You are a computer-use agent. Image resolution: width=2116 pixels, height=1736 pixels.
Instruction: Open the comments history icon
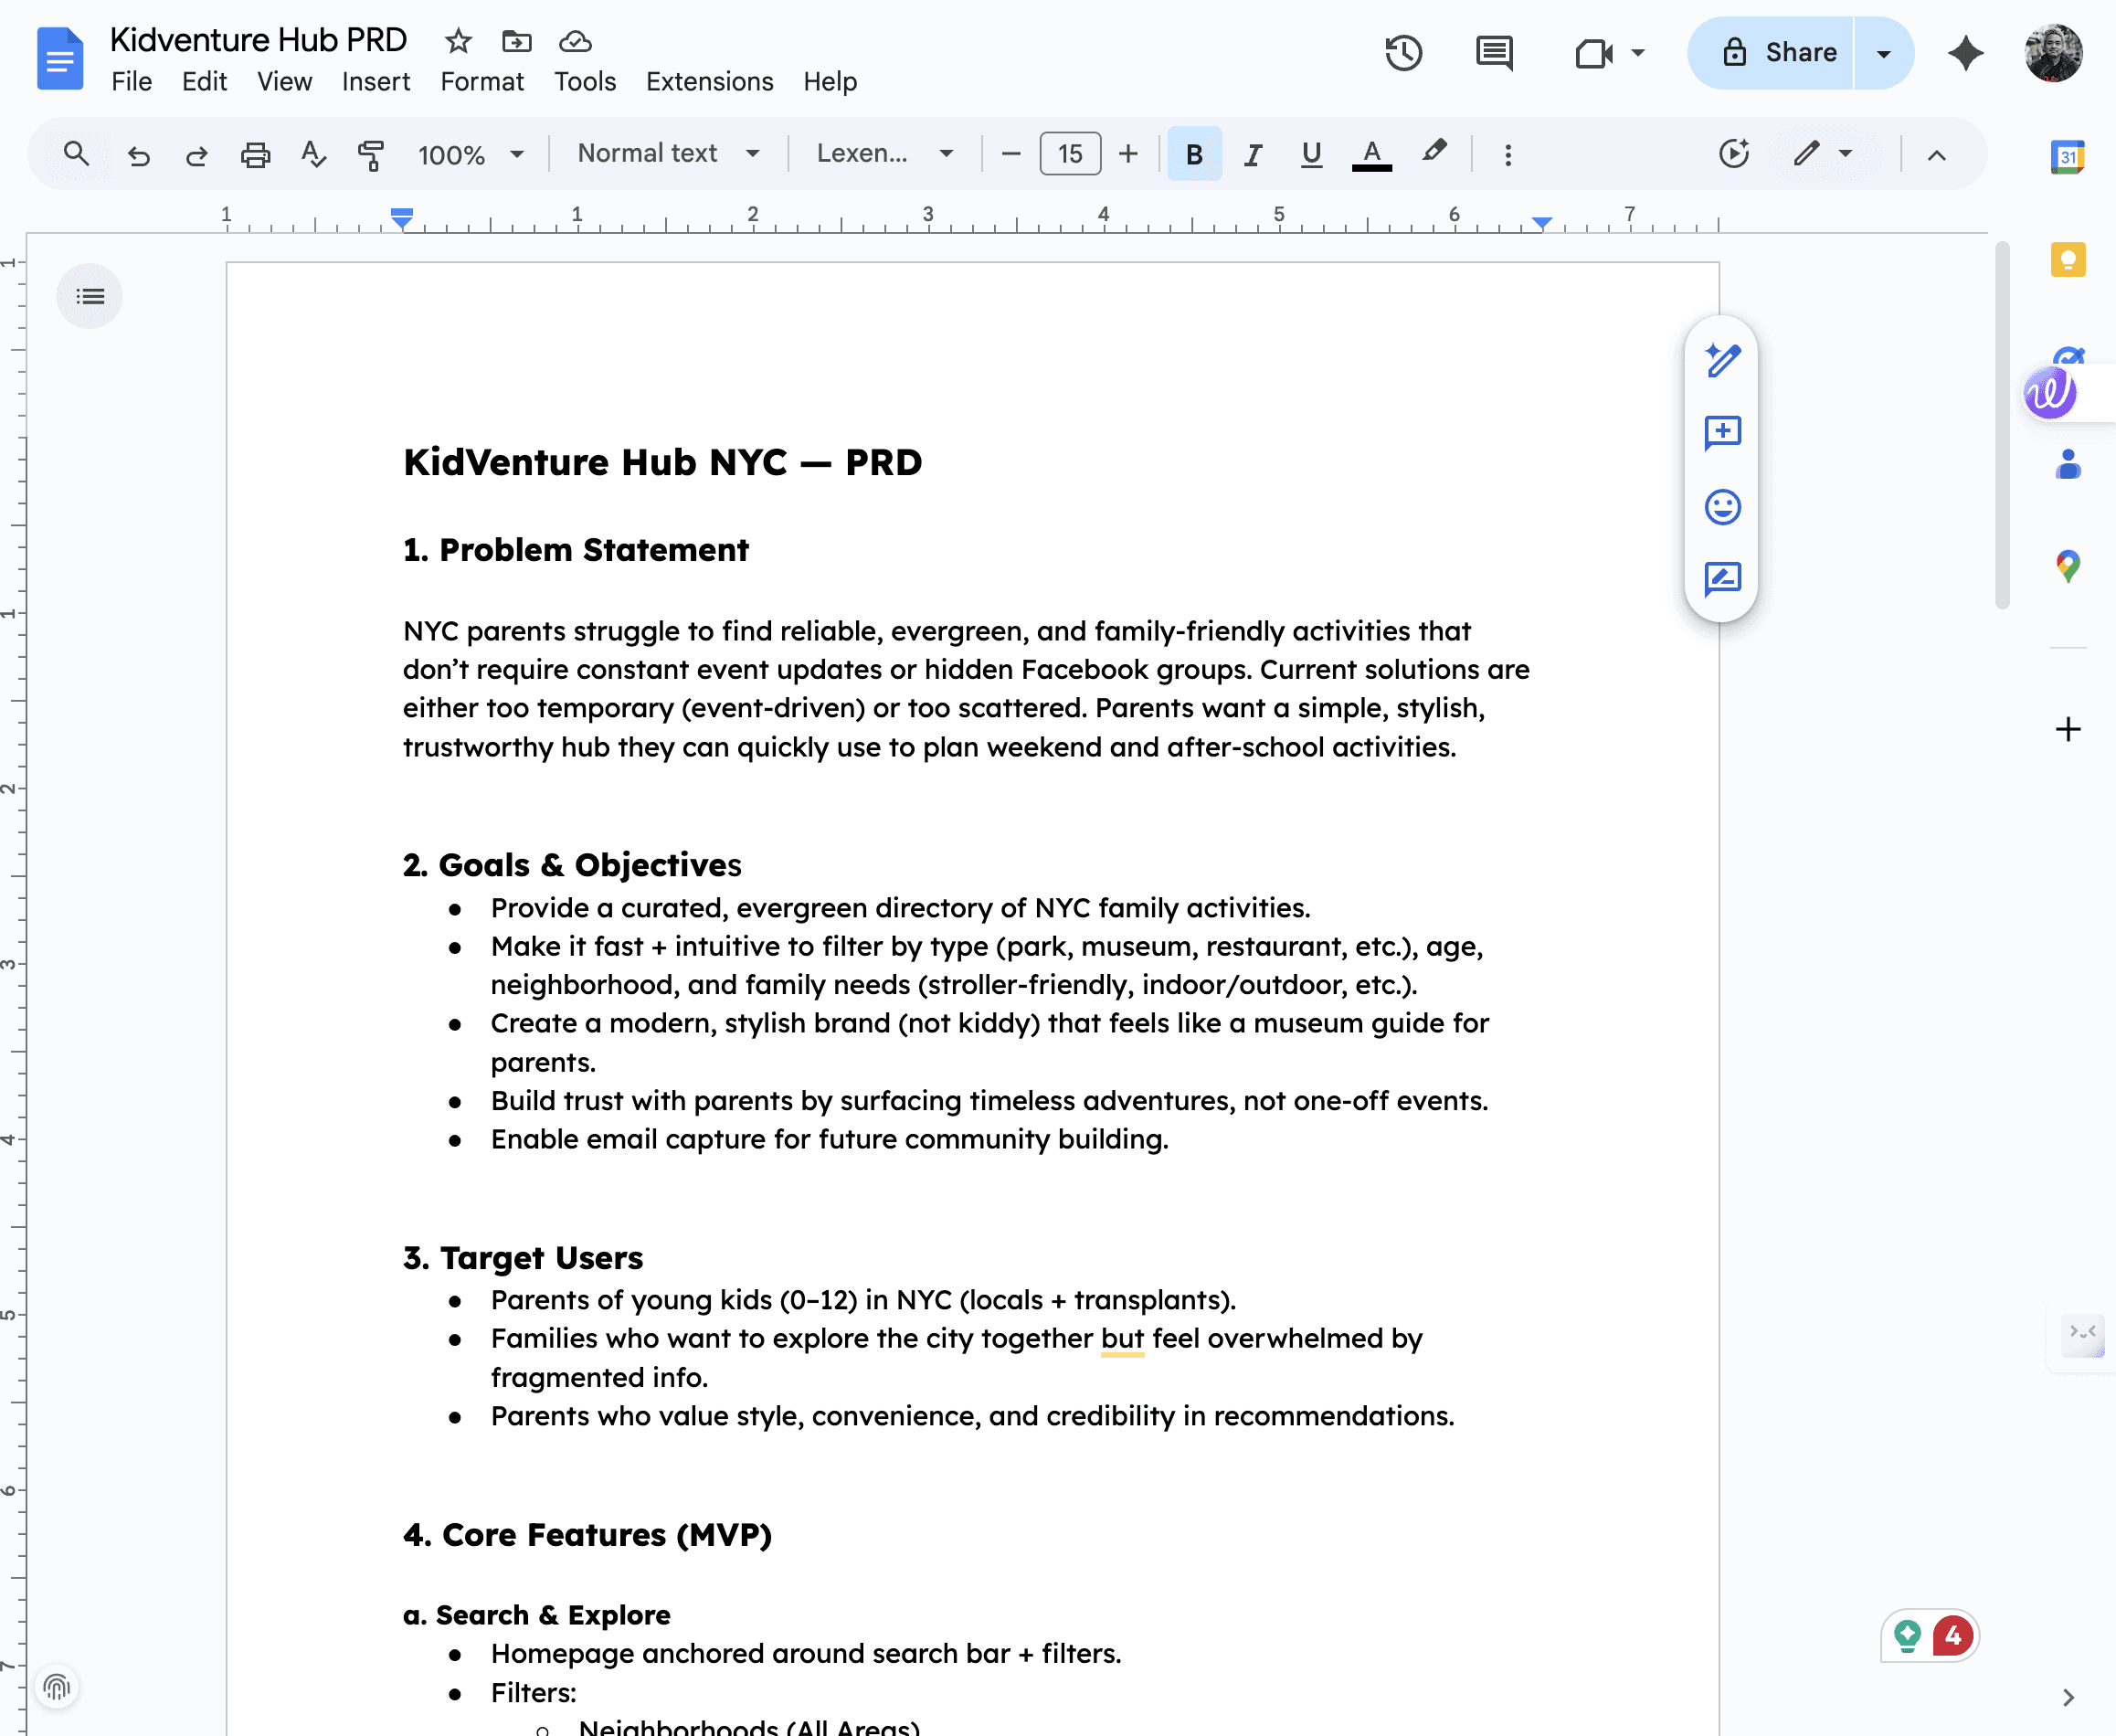click(1494, 53)
